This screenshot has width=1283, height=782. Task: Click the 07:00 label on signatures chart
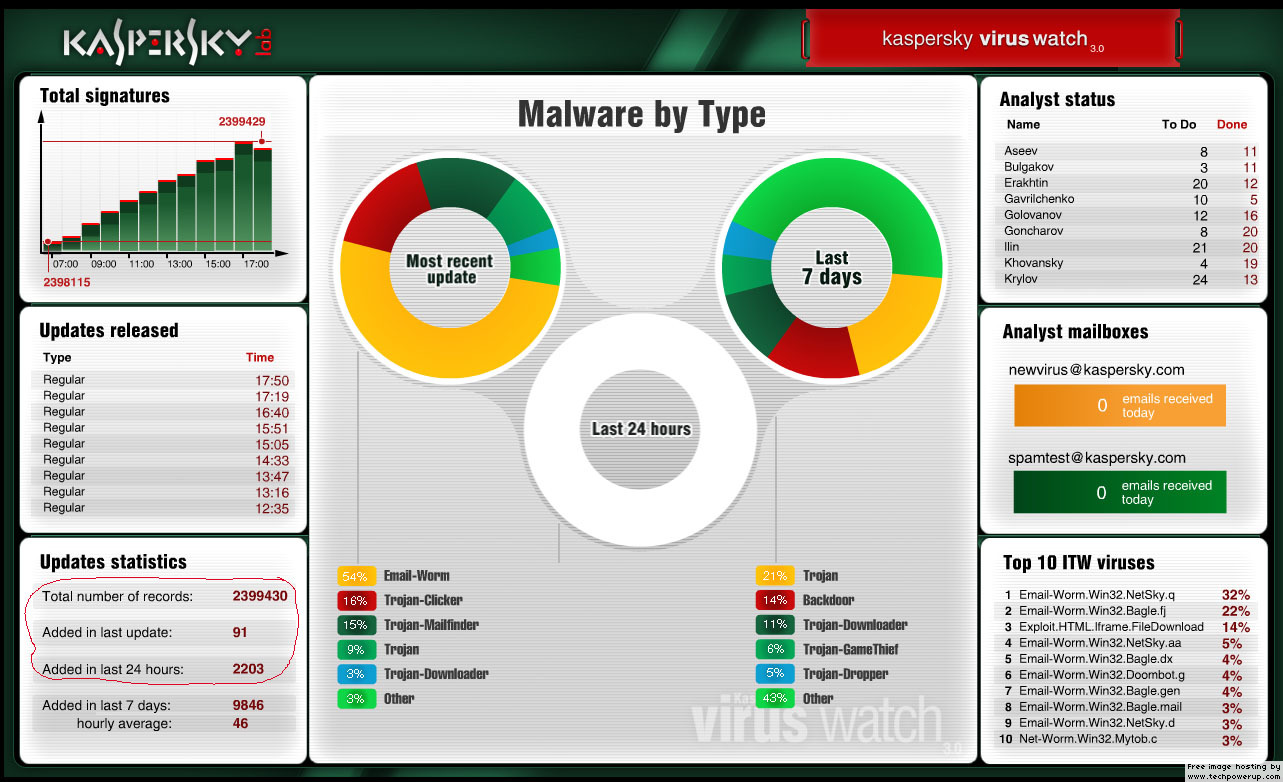(x=65, y=265)
